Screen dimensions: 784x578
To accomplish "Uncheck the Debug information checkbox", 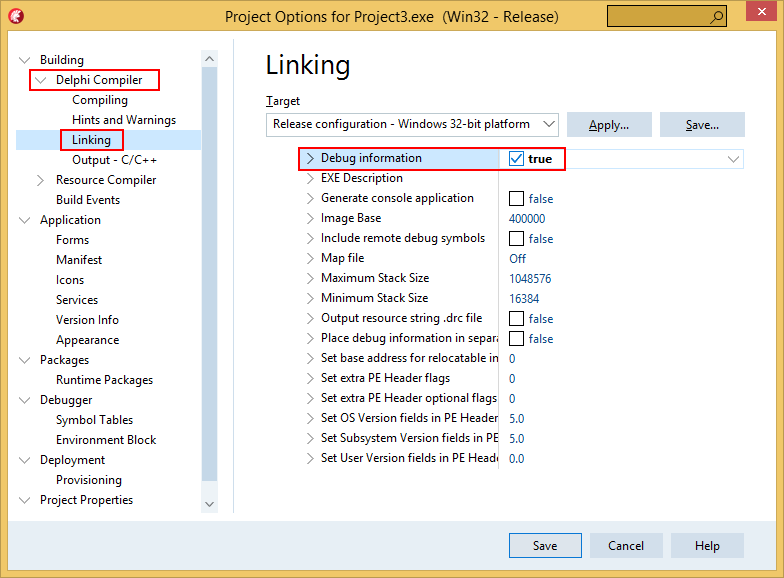I will coord(516,158).
